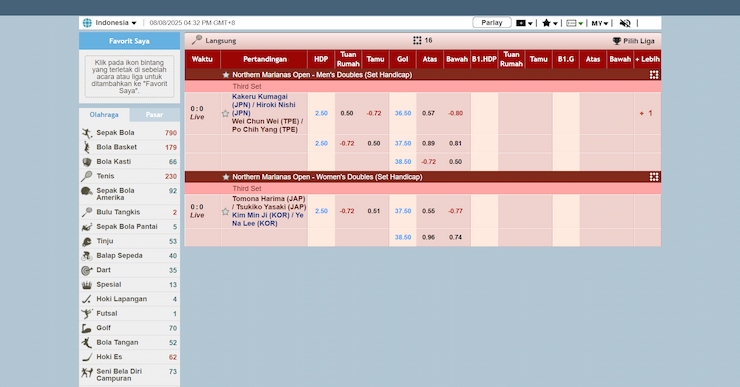Screen dimensions: 740x387
Task: Favorite the Men's Doubles league star
Action: click(x=226, y=75)
